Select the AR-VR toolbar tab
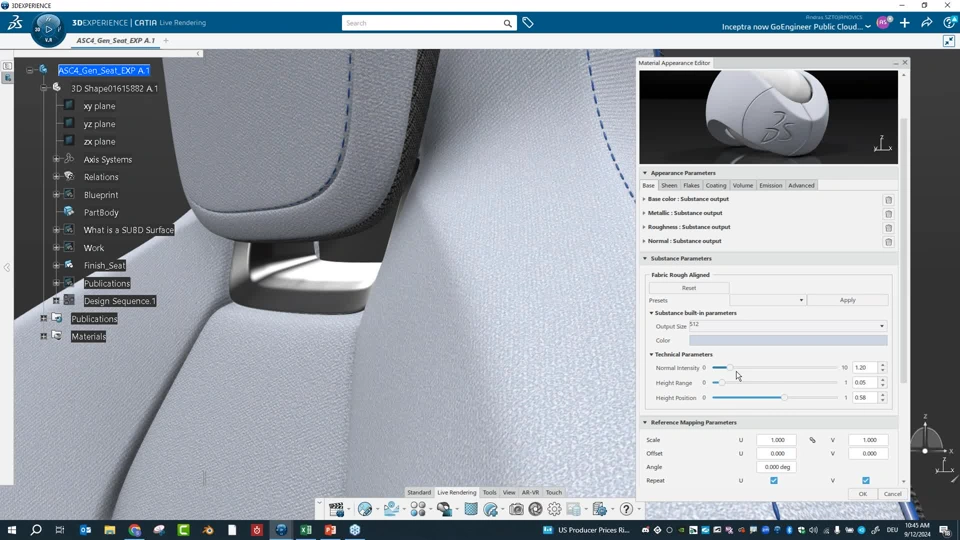960x540 pixels. coord(530,493)
